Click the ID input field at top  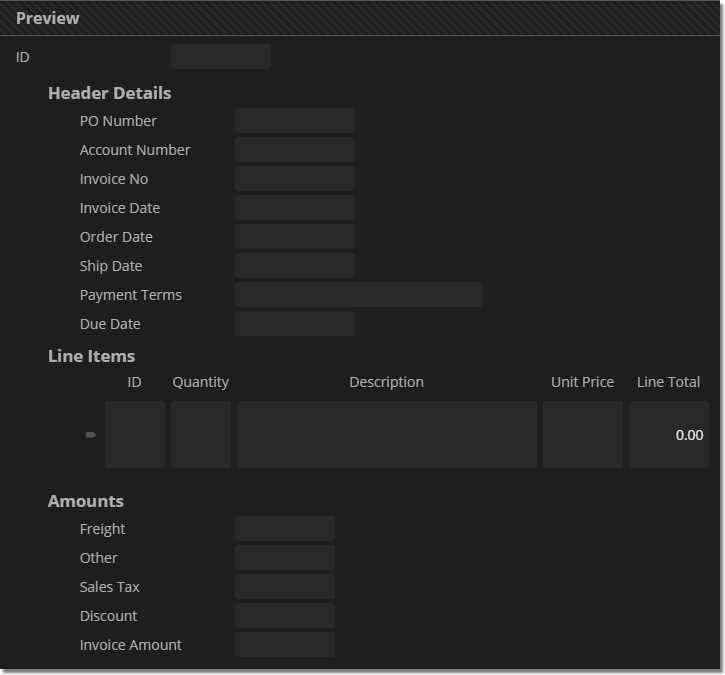221,56
